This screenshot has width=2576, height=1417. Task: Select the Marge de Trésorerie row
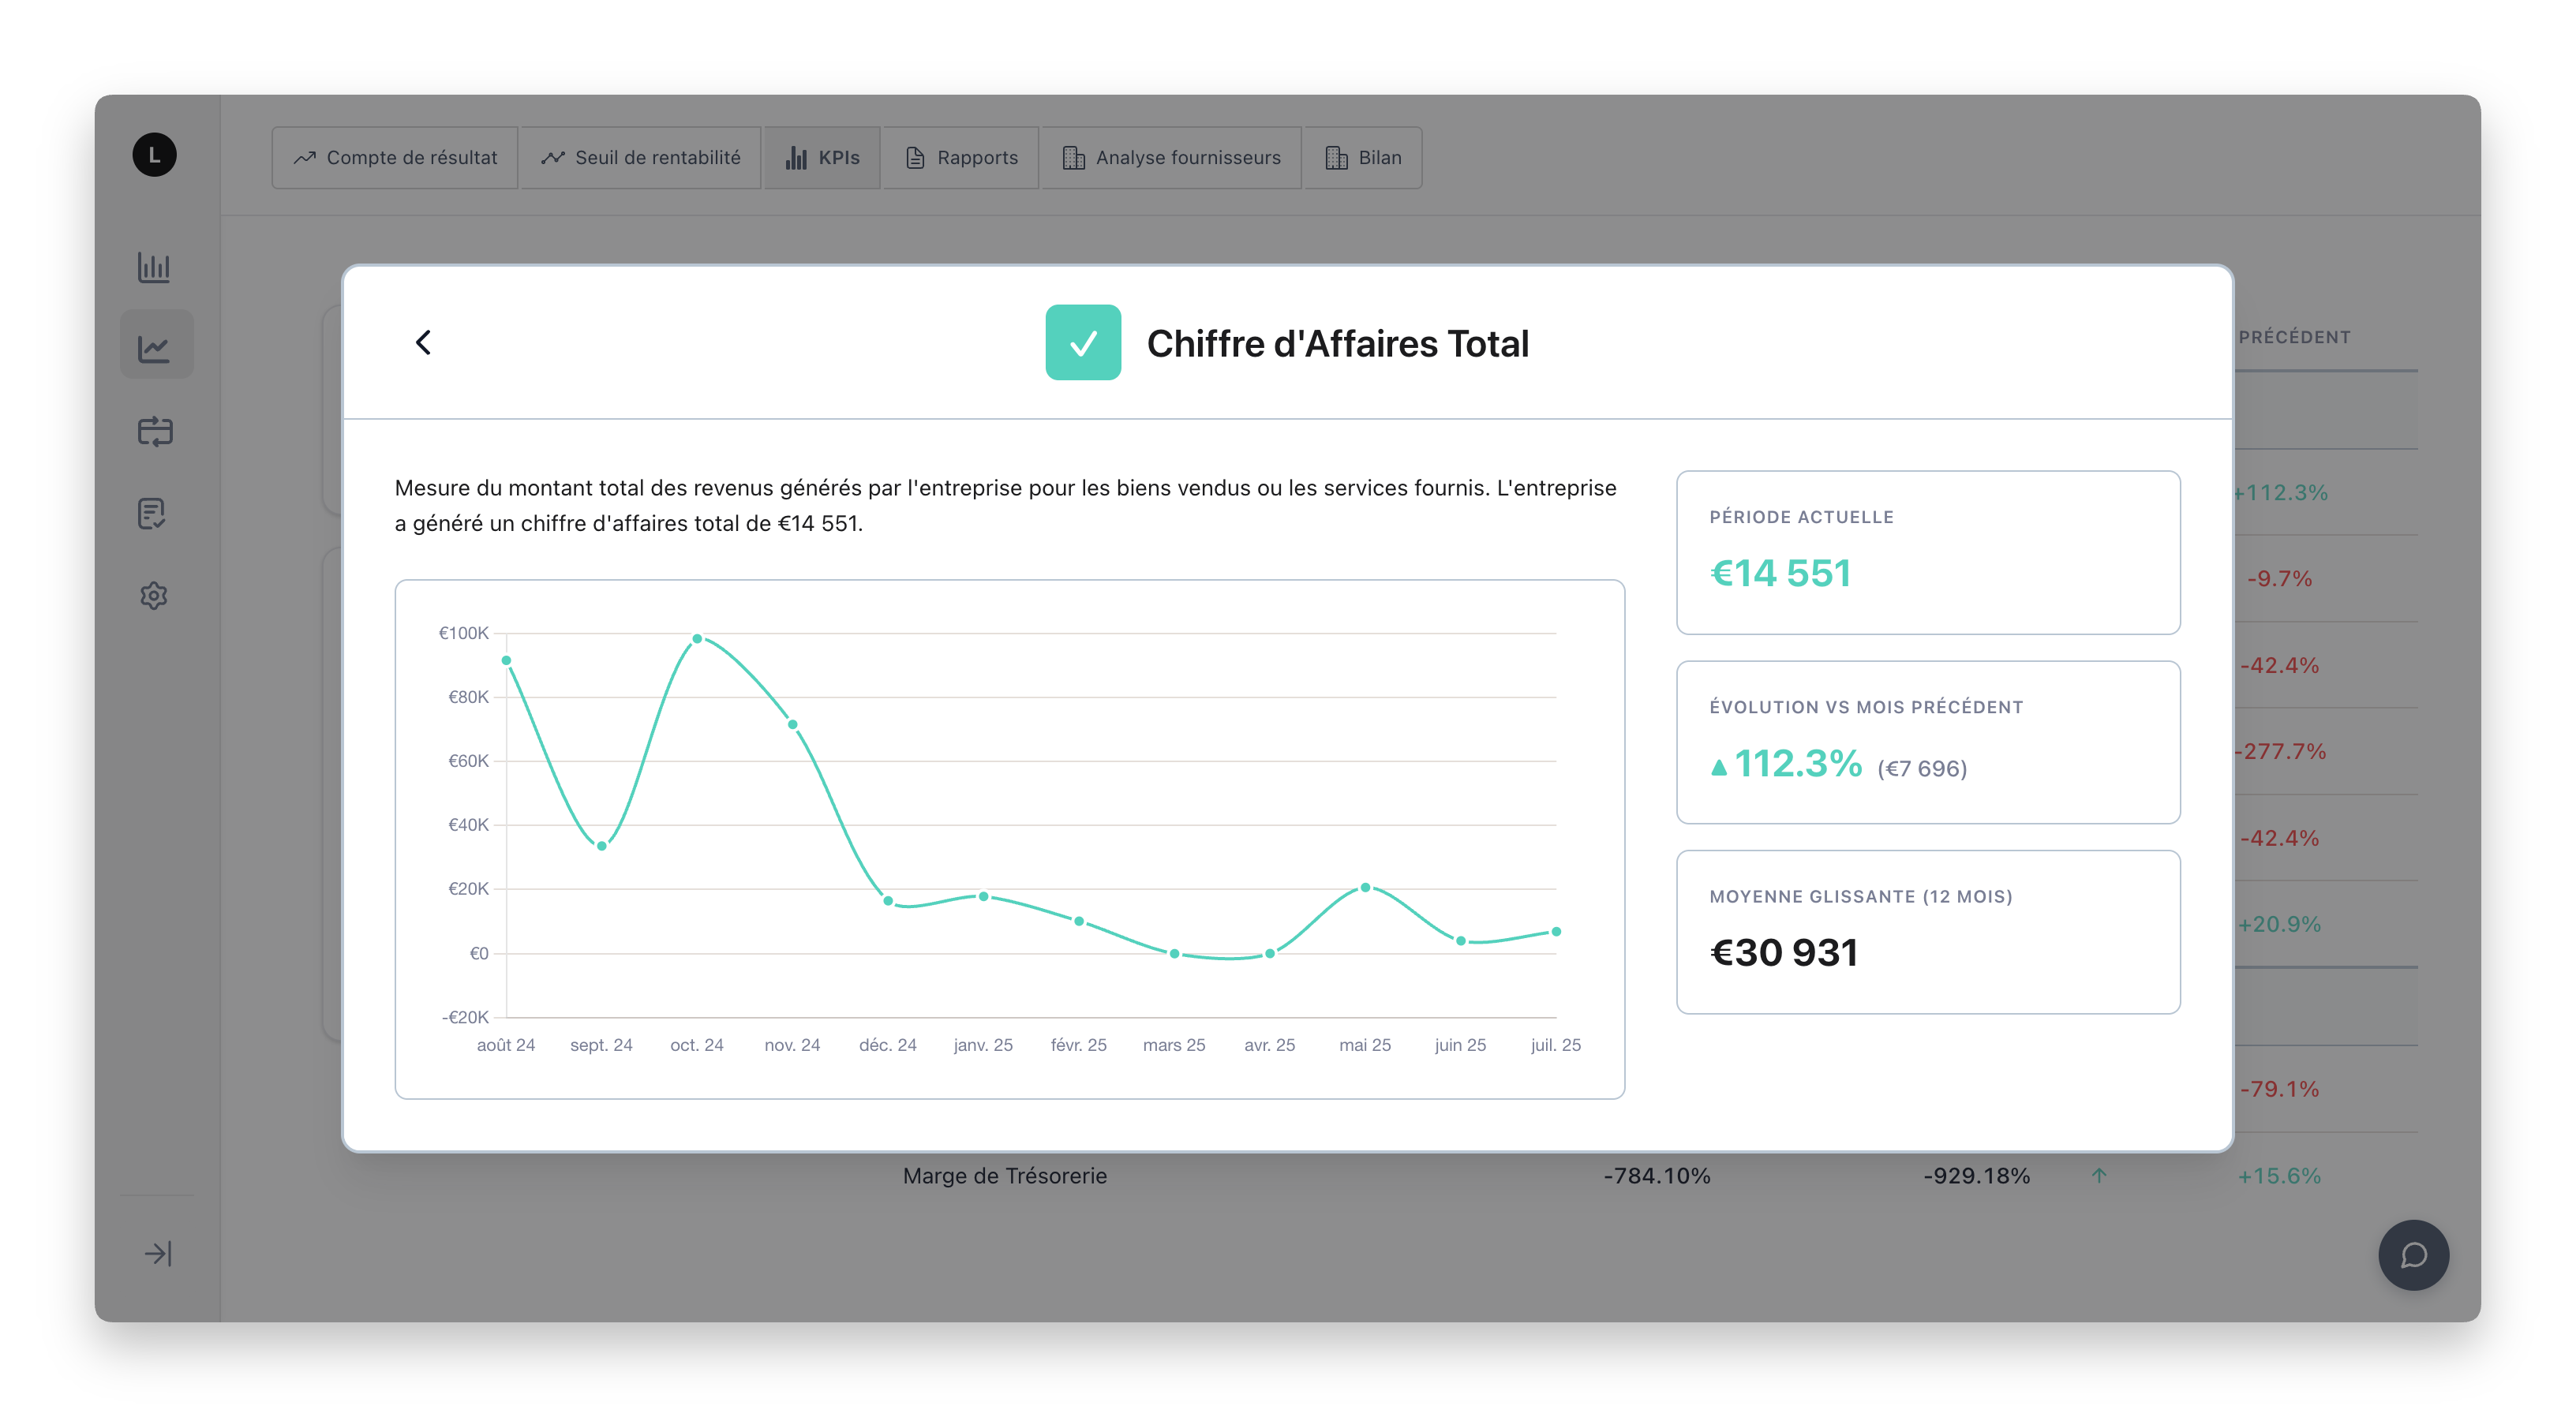click(x=1005, y=1175)
